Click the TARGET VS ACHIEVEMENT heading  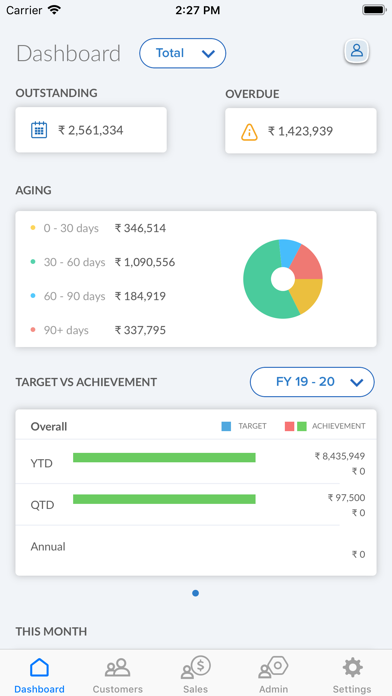86,382
